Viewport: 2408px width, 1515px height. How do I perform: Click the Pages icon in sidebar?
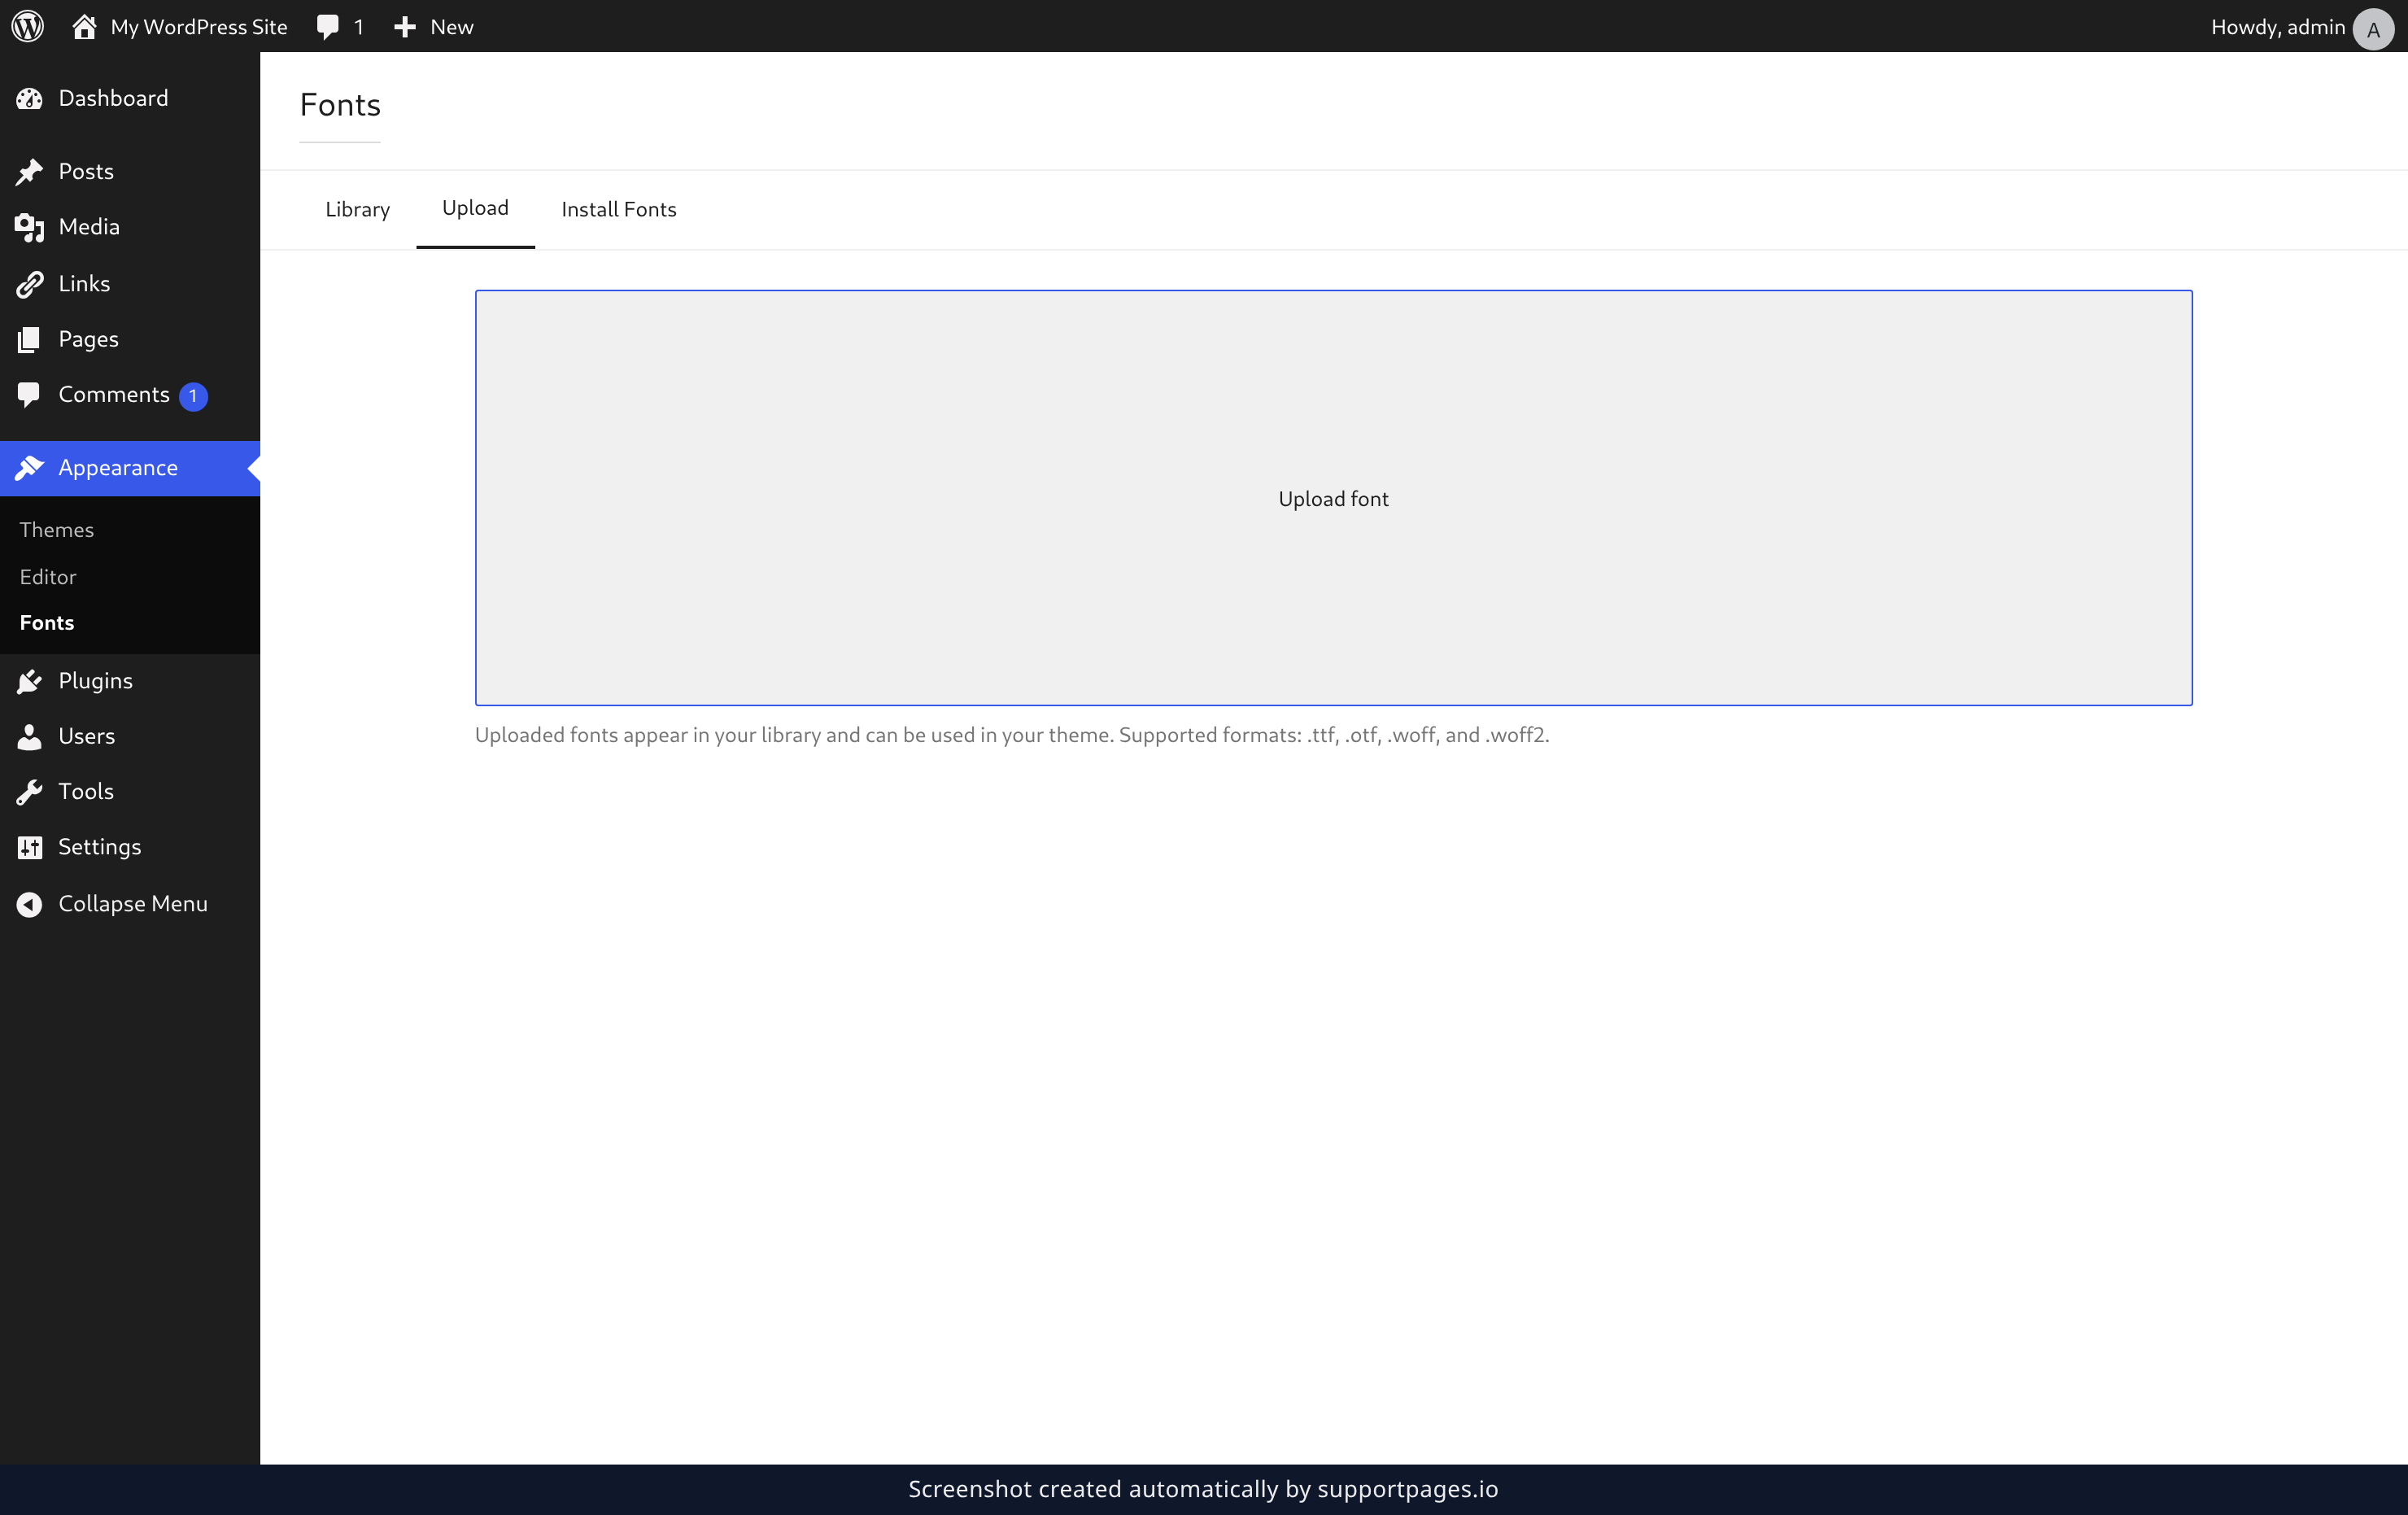coord(29,340)
